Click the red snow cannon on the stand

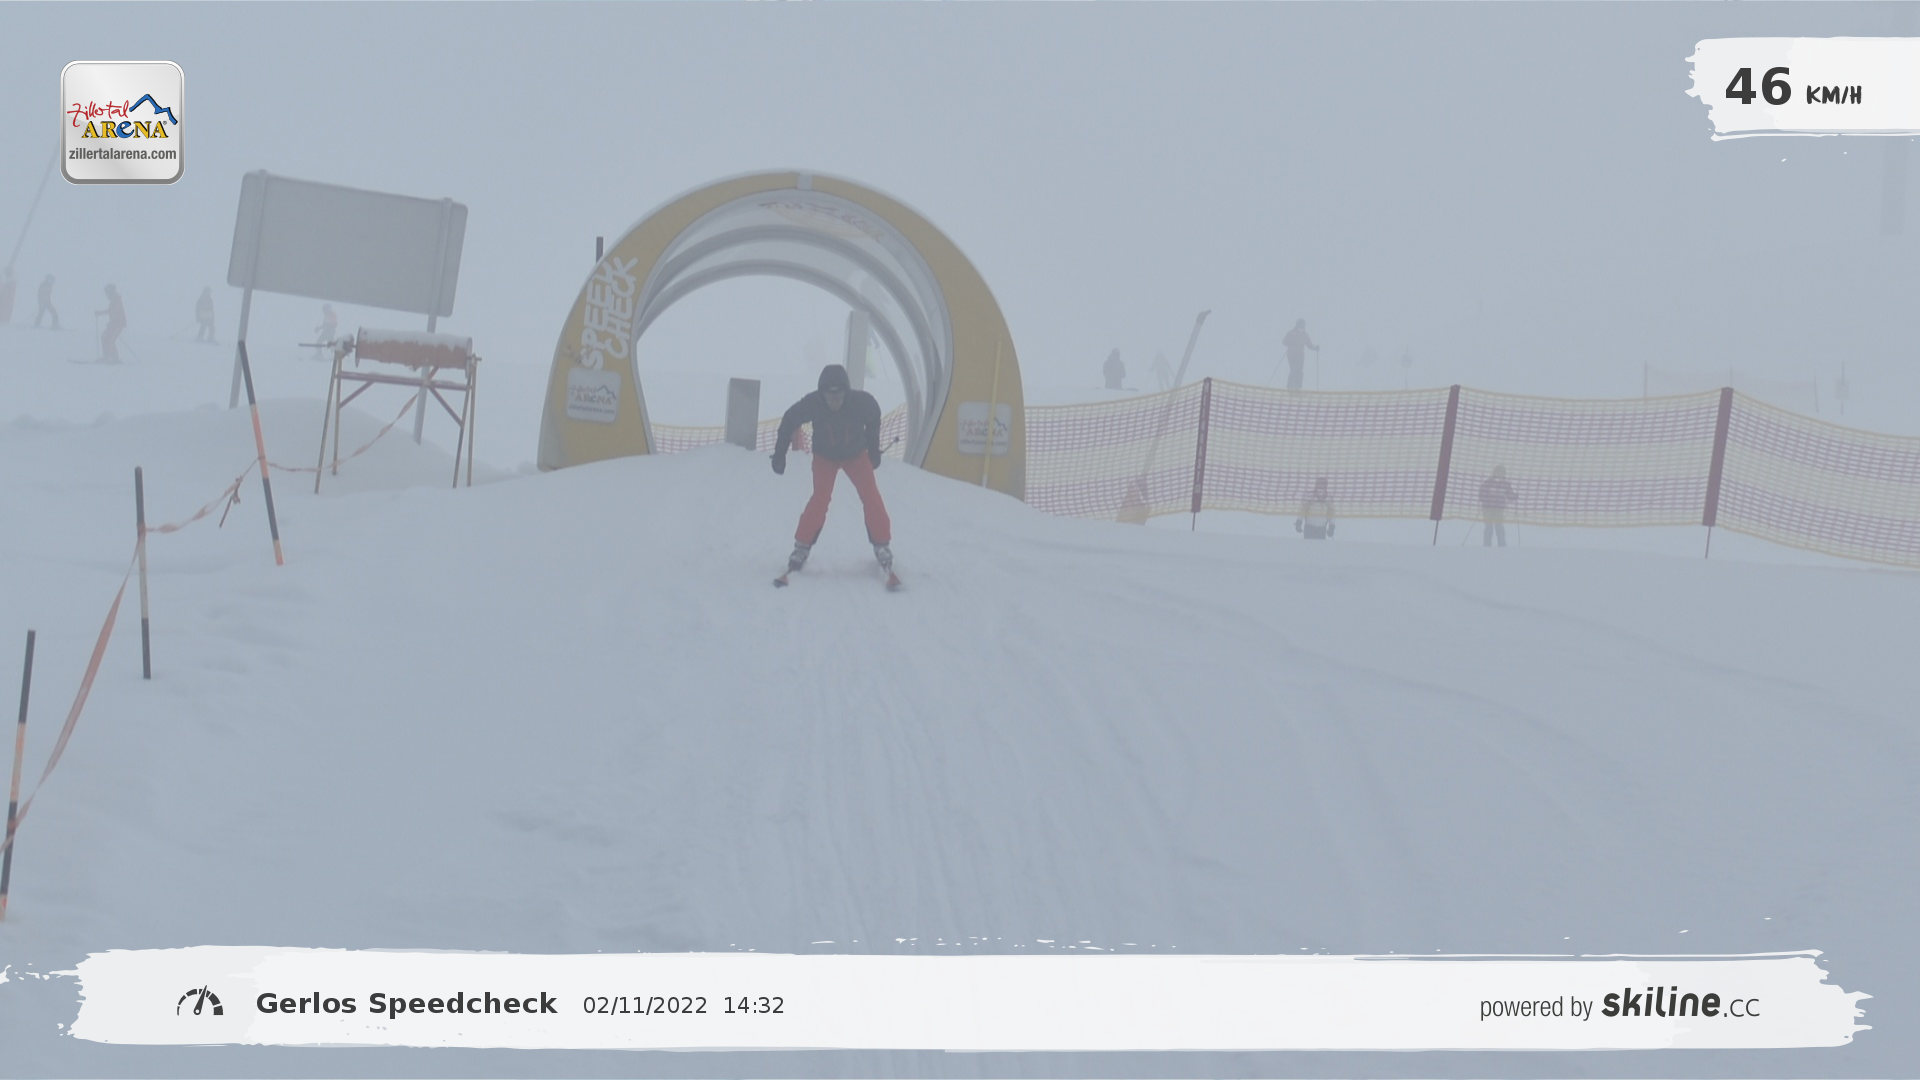(412, 348)
